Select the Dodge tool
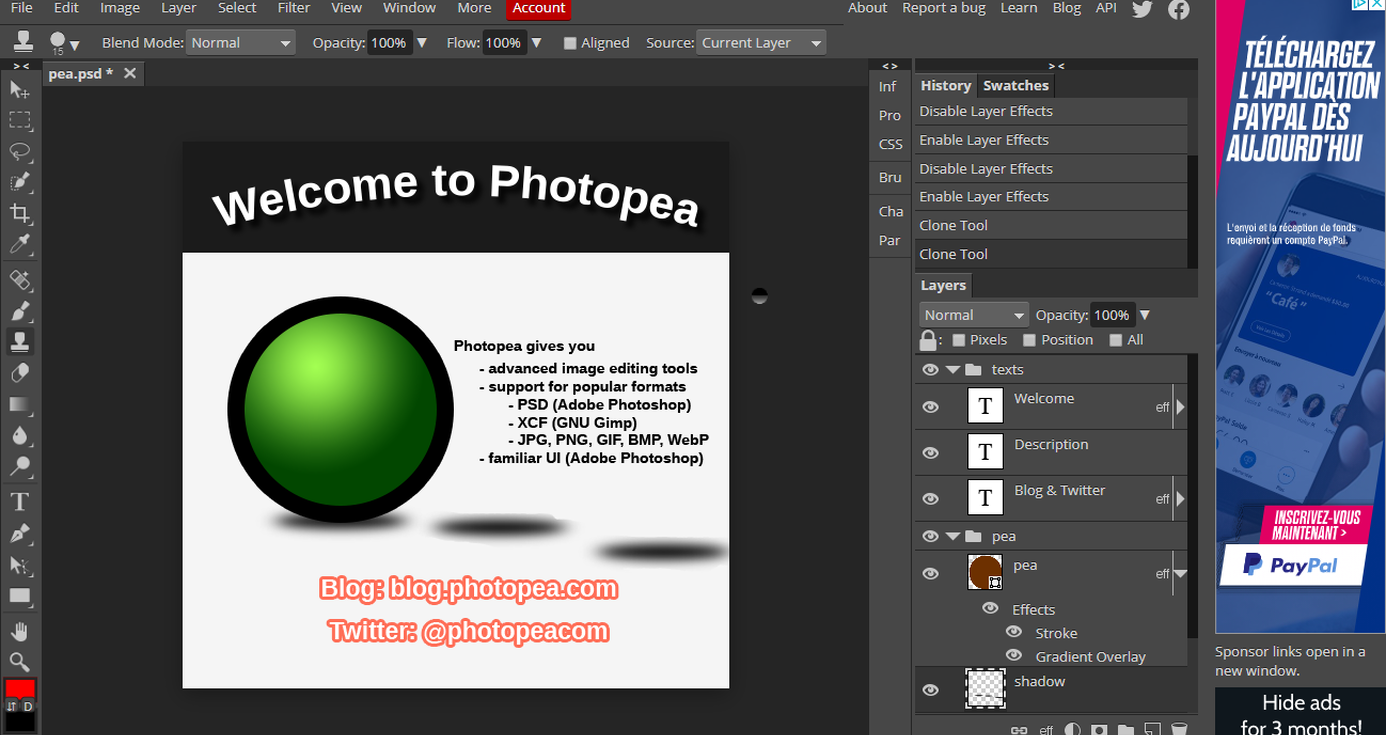The height and width of the screenshot is (735, 1386). pos(19,466)
